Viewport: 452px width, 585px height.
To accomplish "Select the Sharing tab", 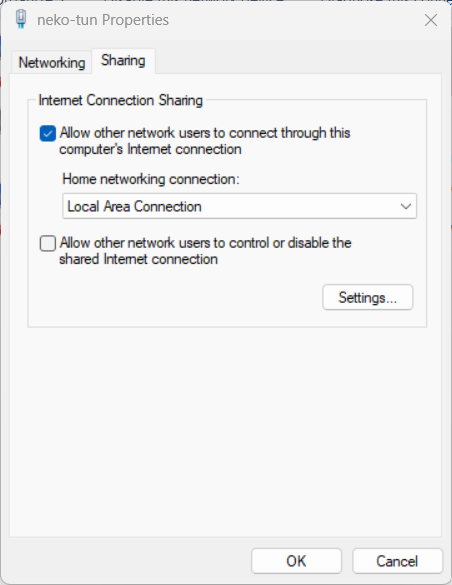I will [123, 60].
